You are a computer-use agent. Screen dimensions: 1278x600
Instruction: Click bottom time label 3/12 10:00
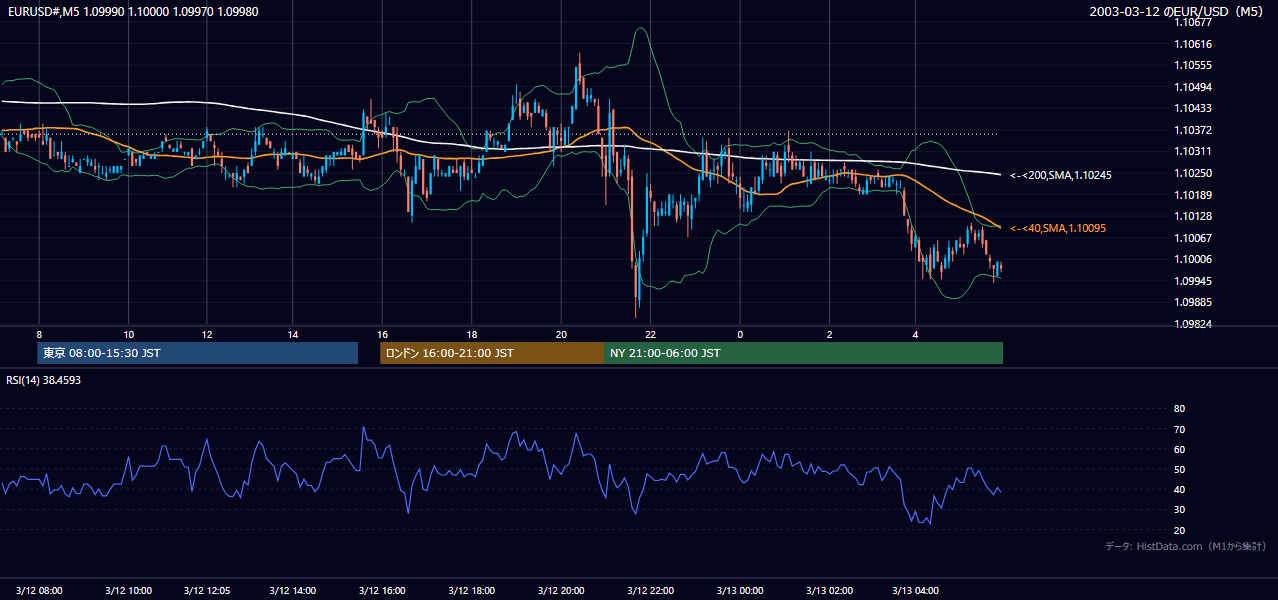(127, 590)
